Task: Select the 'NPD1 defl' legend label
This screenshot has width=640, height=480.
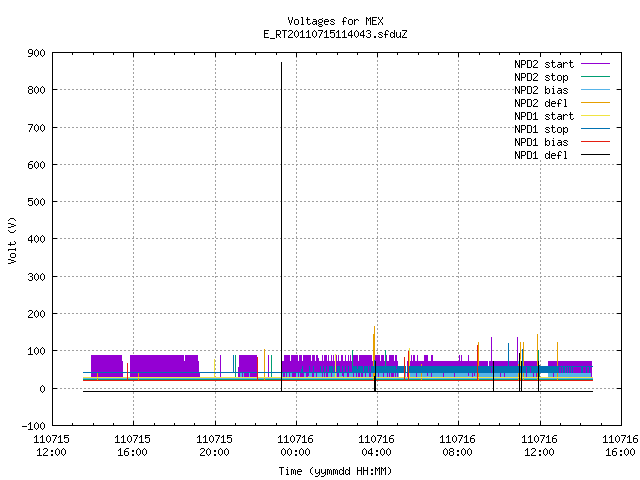Action: click(x=541, y=155)
